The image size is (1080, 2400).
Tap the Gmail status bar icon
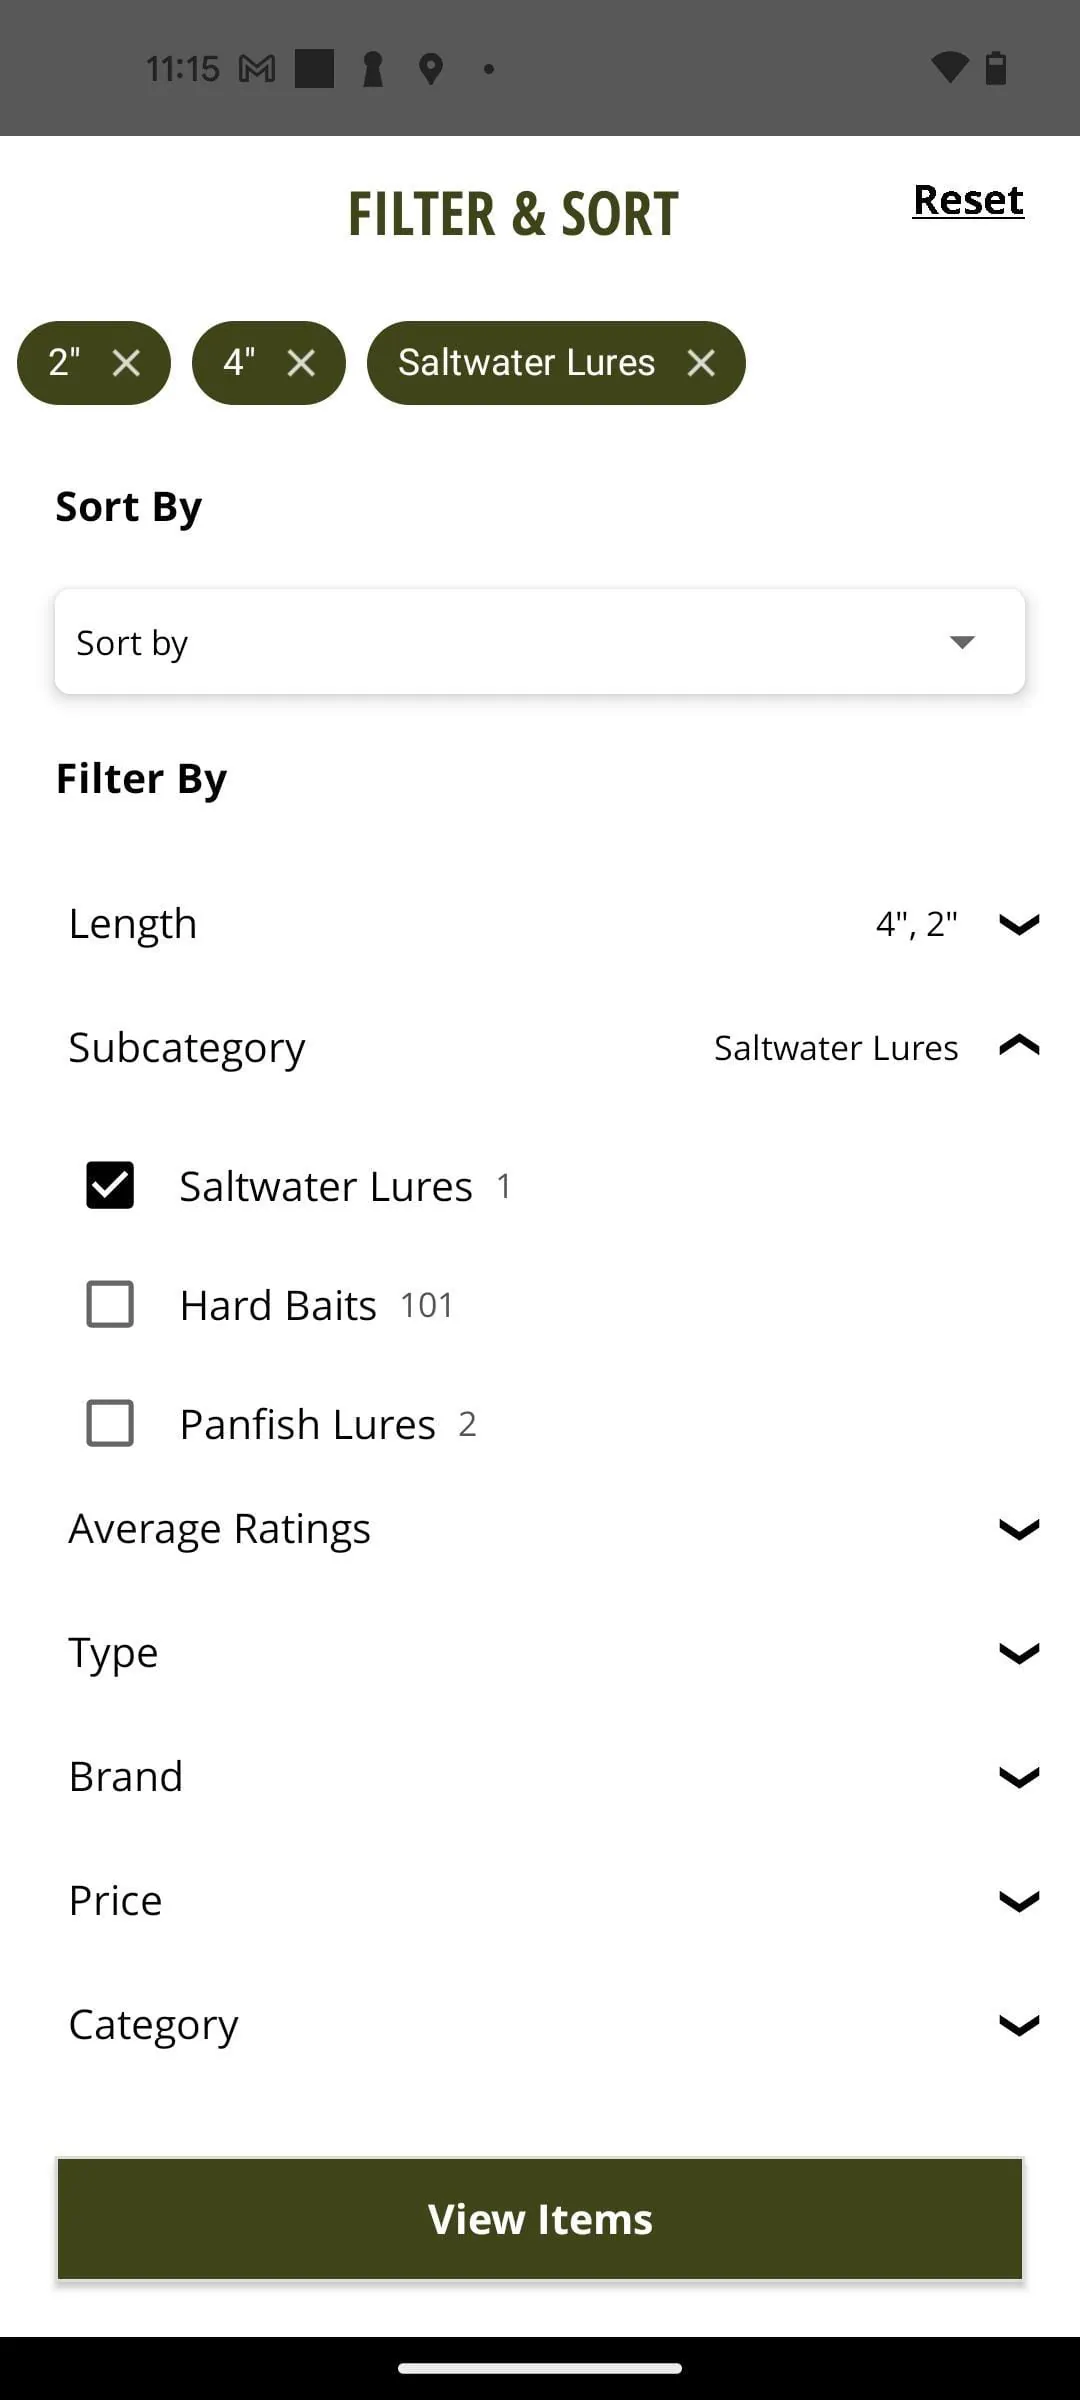[x=257, y=69]
